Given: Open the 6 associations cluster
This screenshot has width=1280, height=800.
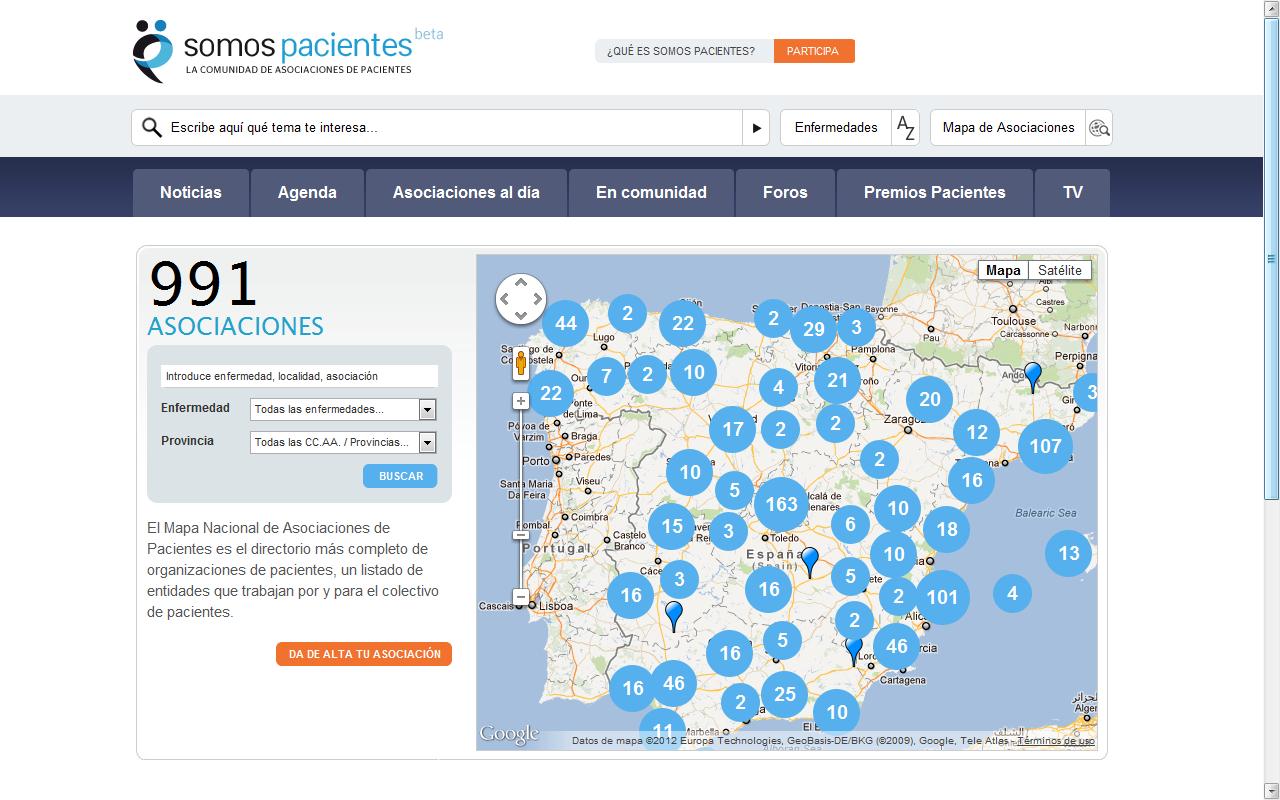Looking at the screenshot, I should point(850,524).
